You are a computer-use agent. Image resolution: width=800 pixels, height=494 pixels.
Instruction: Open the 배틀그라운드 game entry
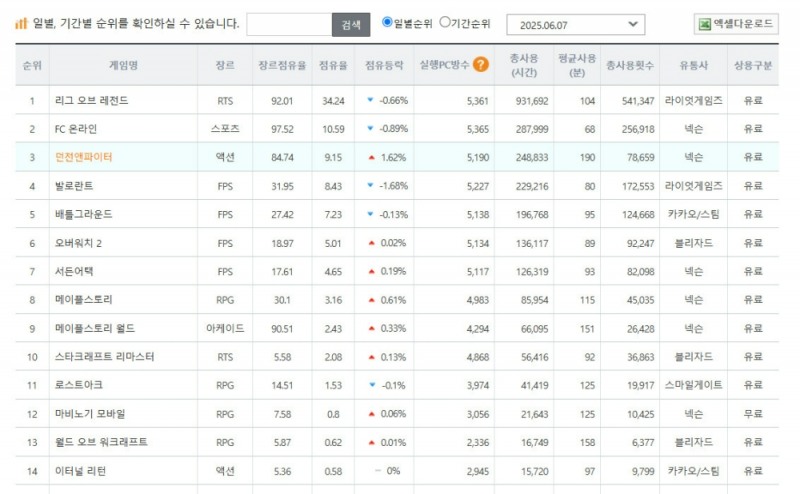click(x=84, y=214)
